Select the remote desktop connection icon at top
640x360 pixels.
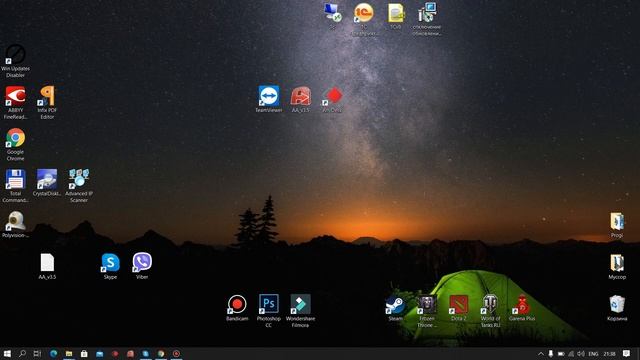coord(332,16)
